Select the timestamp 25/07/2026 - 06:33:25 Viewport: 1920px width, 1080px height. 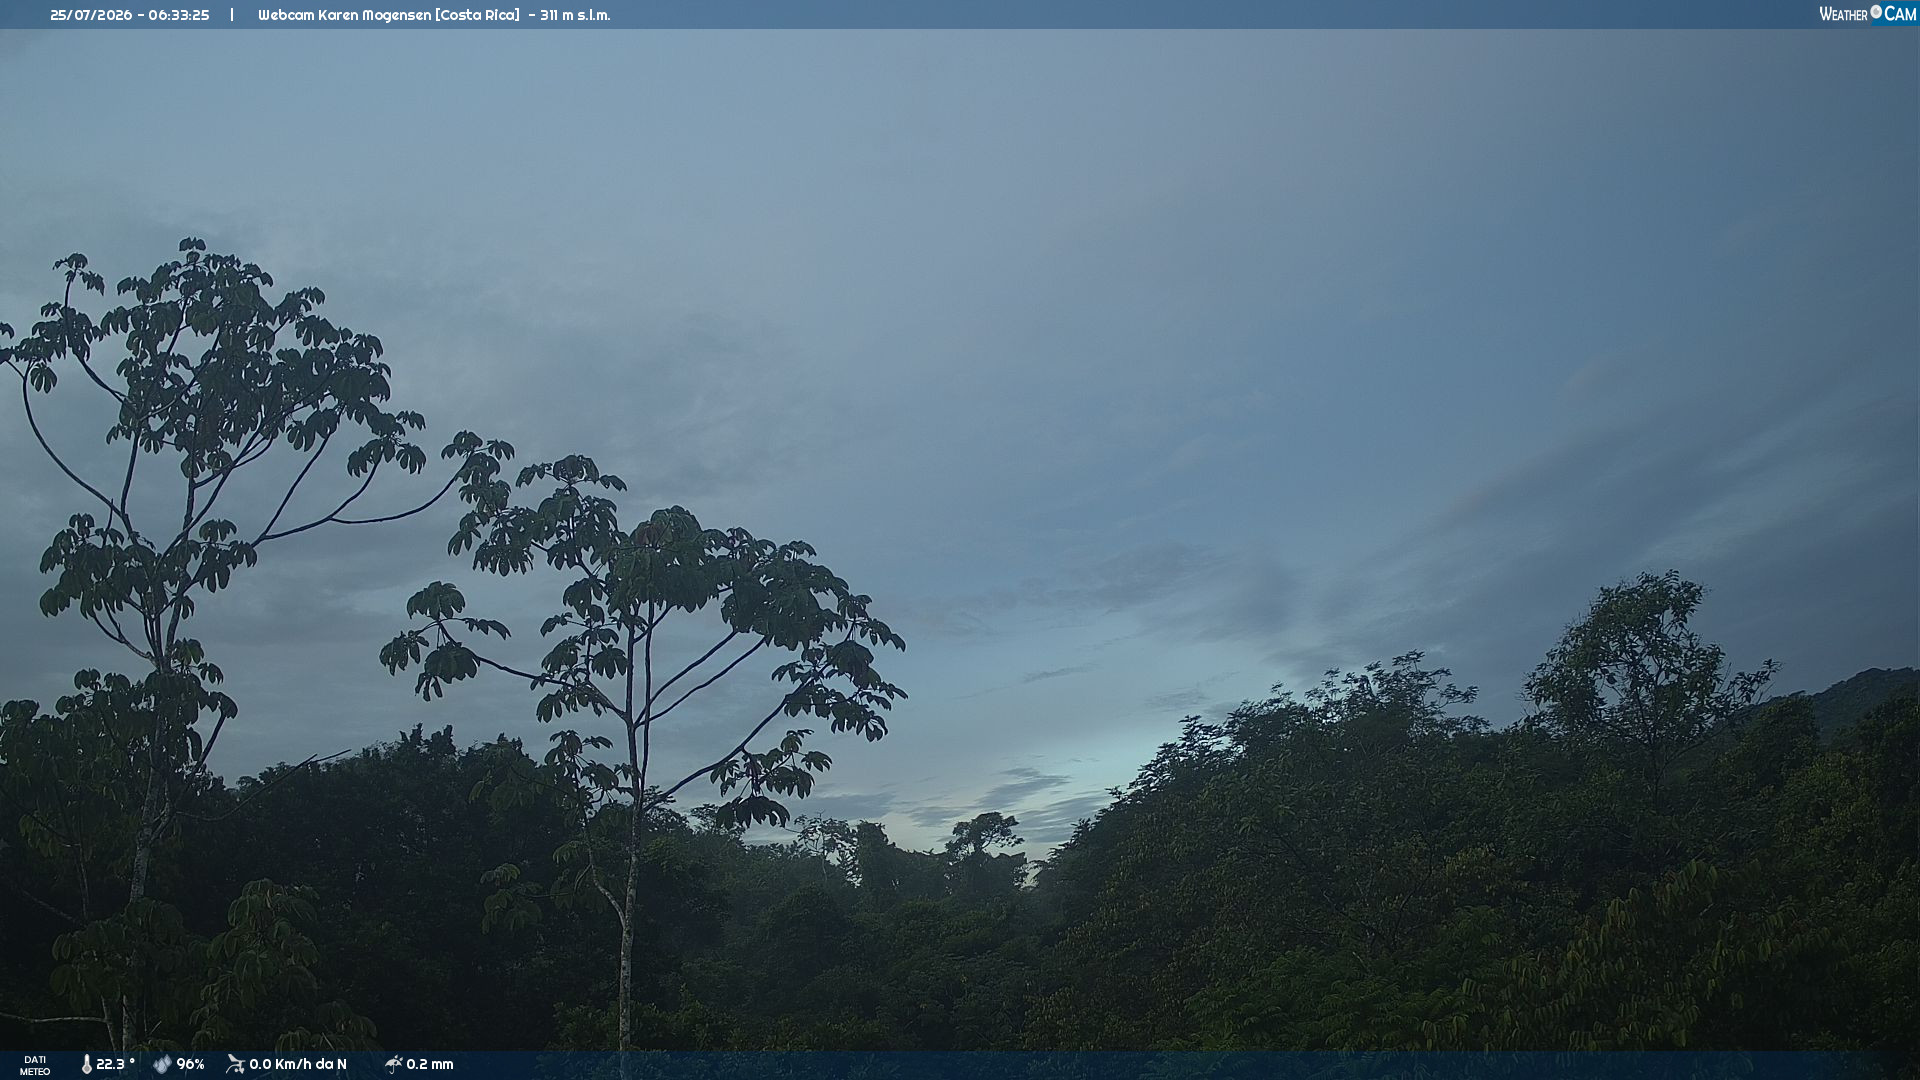130,15
